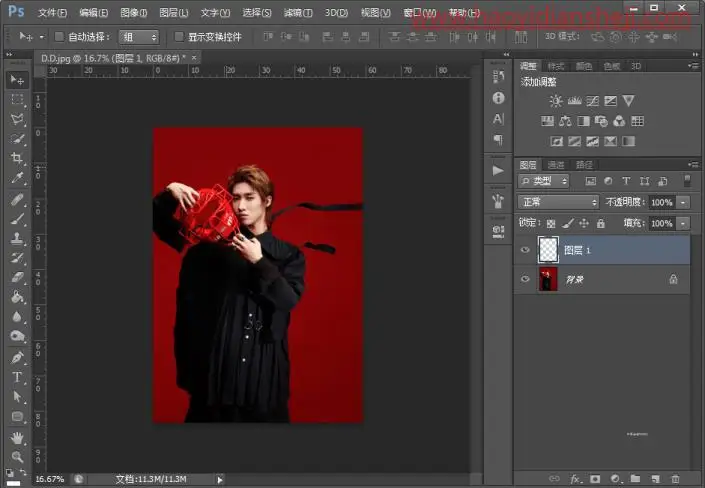This screenshot has width=705, height=488.
Task: Select the Pen tool
Action: click(17, 358)
